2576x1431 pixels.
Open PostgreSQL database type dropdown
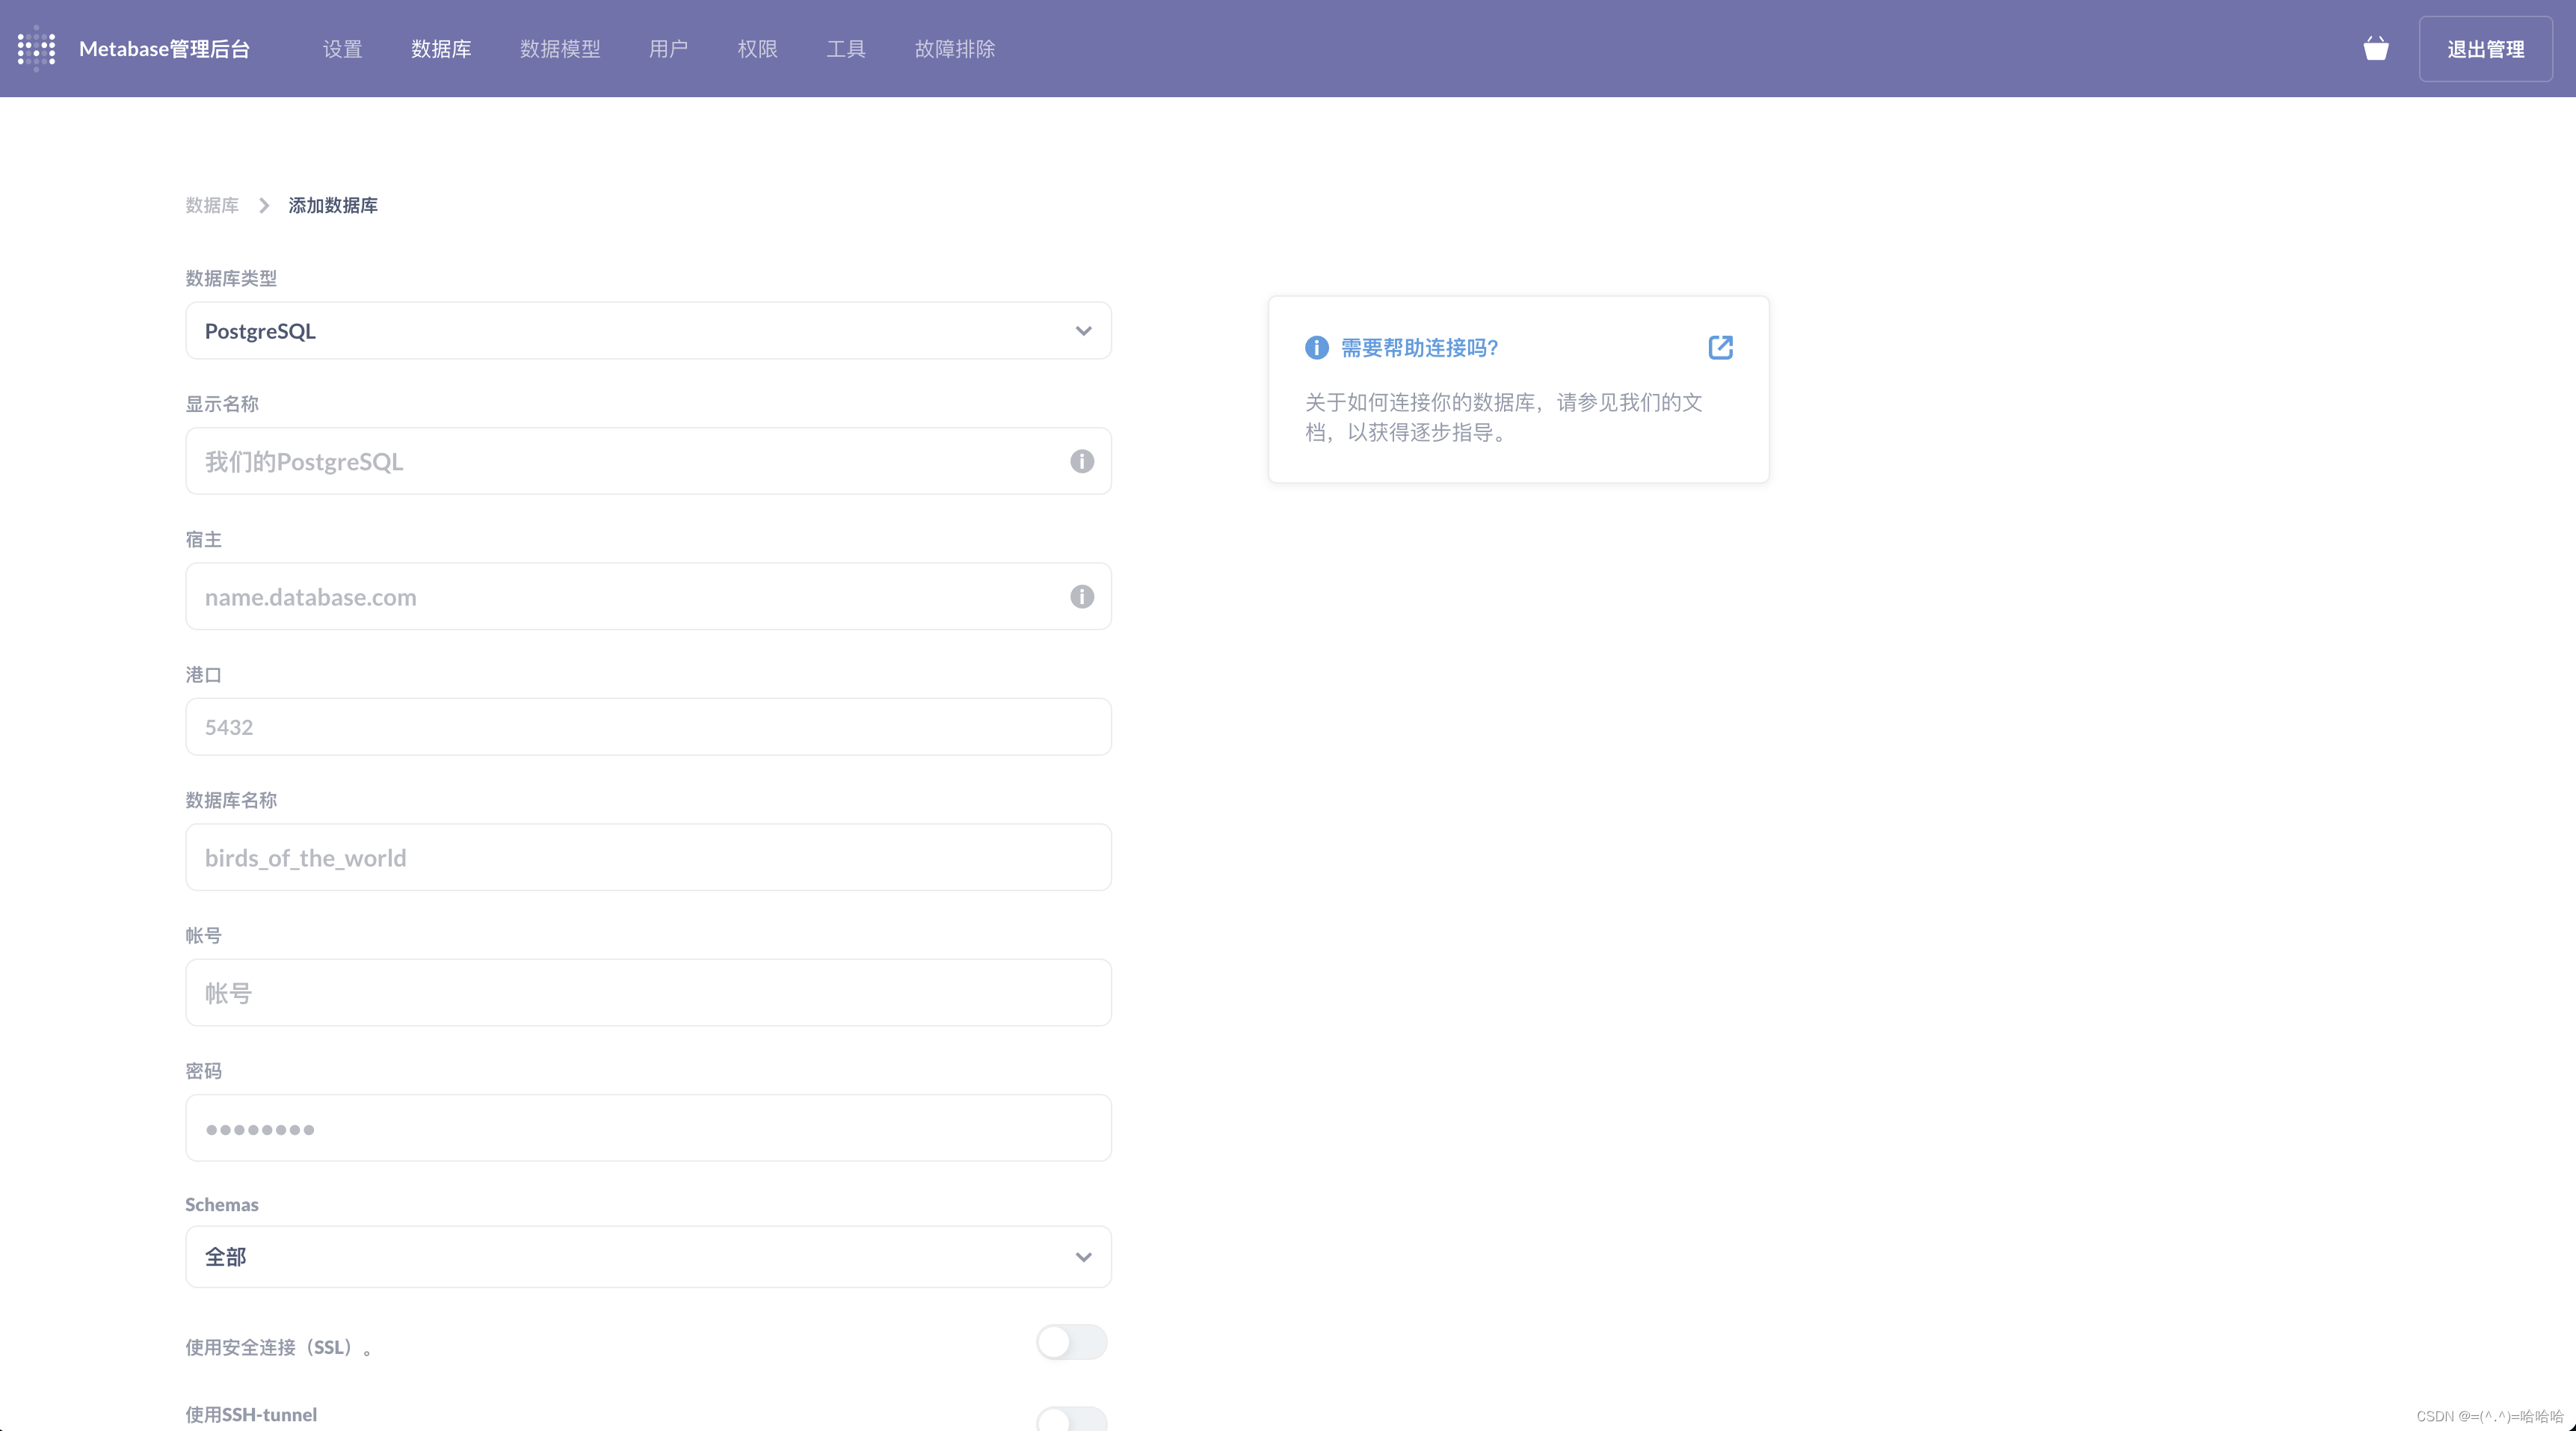pos(648,331)
